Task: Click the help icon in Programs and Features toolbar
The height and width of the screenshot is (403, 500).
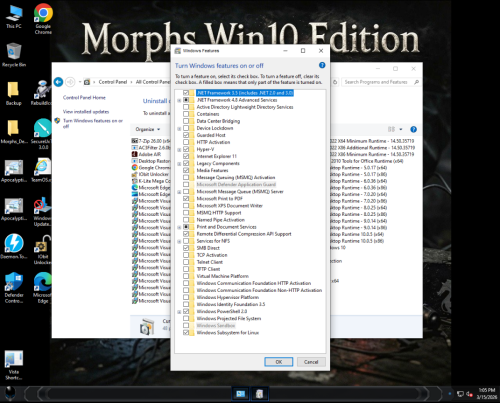Action: click(x=413, y=129)
